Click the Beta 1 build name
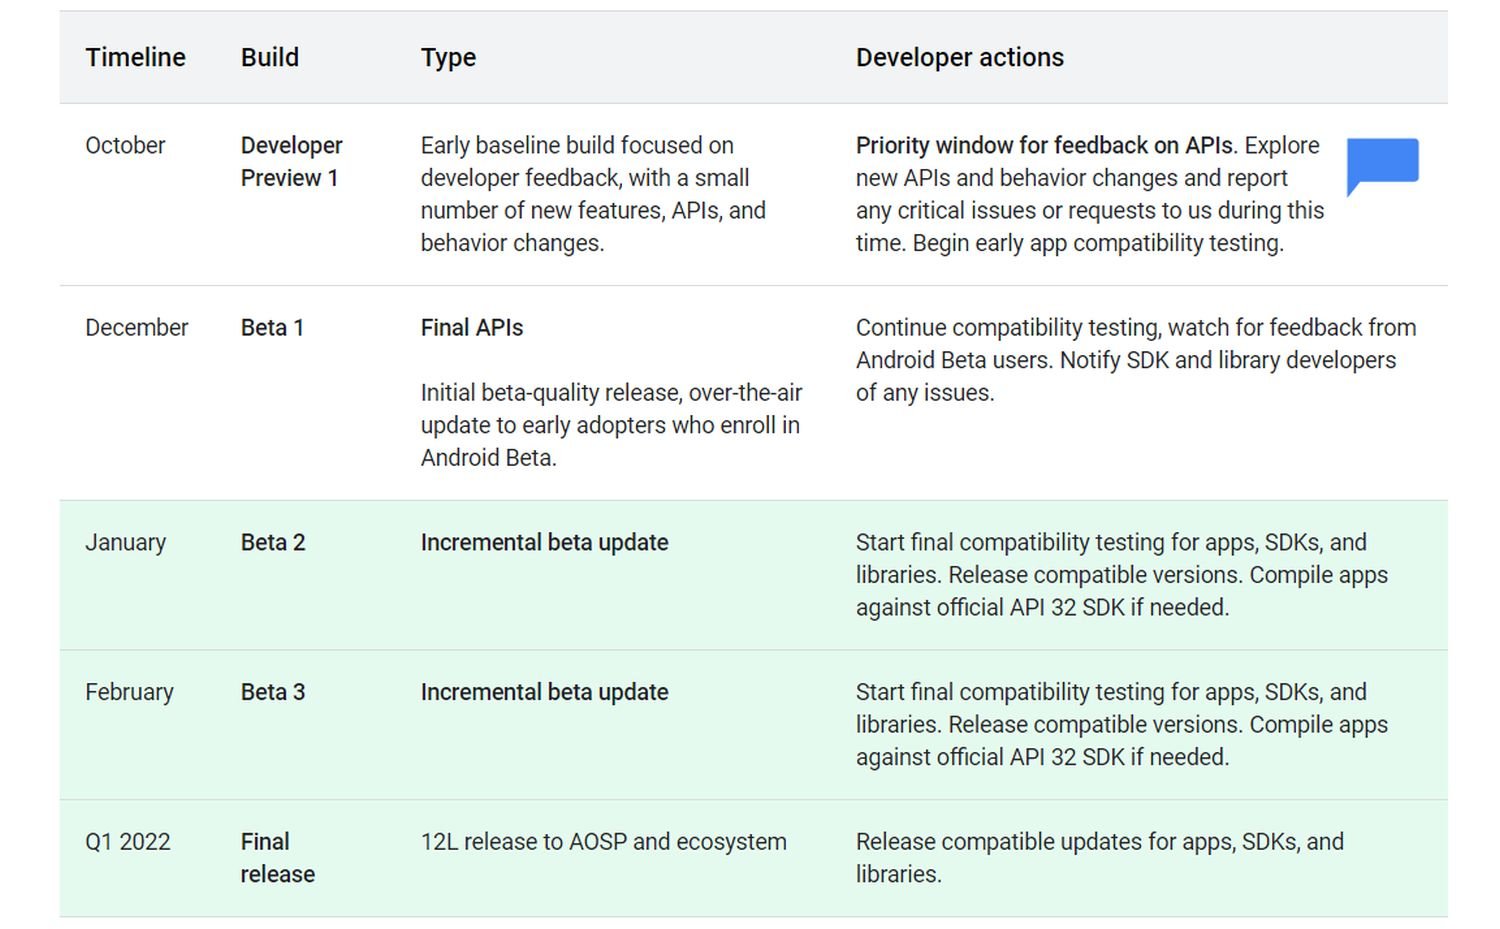The height and width of the screenshot is (929, 1500). click(x=272, y=328)
